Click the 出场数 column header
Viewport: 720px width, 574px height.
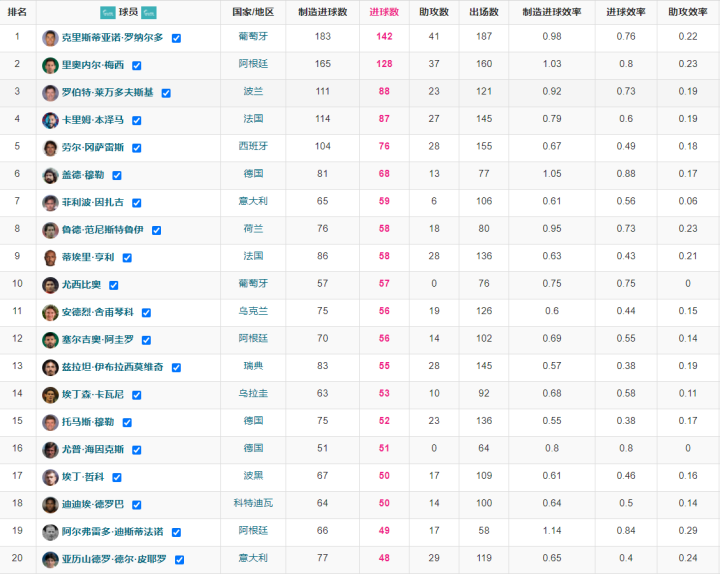pos(484,12)
